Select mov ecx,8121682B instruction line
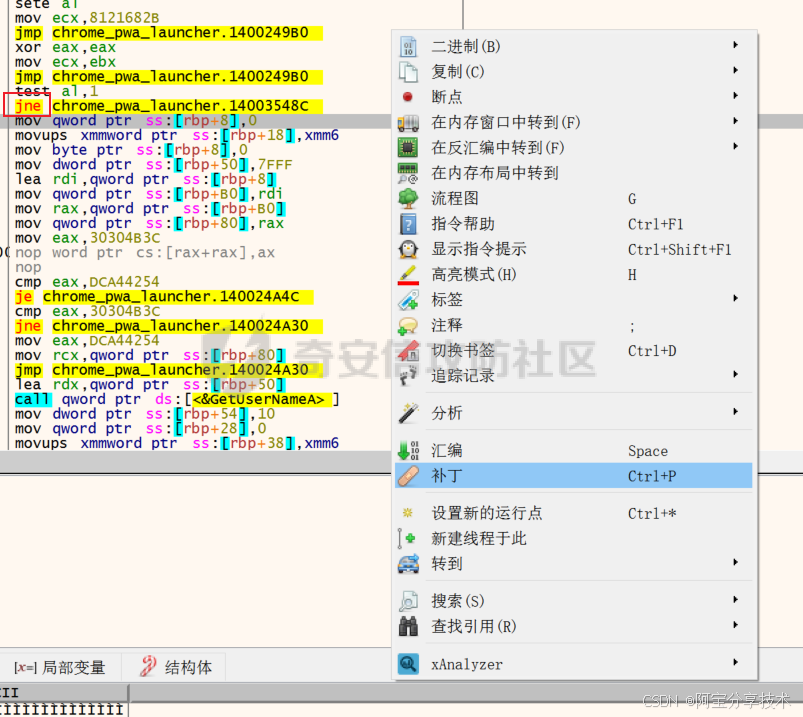The width and height of the screenshot is (803, 717). (x=87, y=18)
